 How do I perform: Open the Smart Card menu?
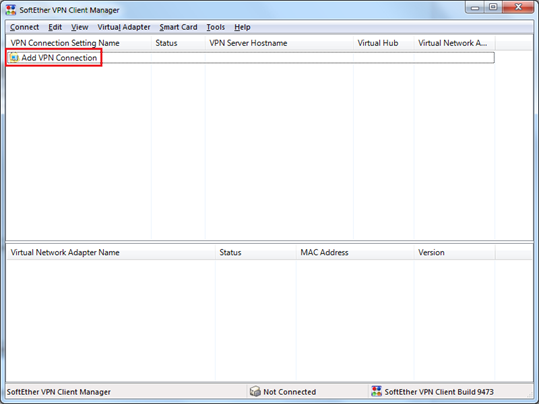coord(178,27)
